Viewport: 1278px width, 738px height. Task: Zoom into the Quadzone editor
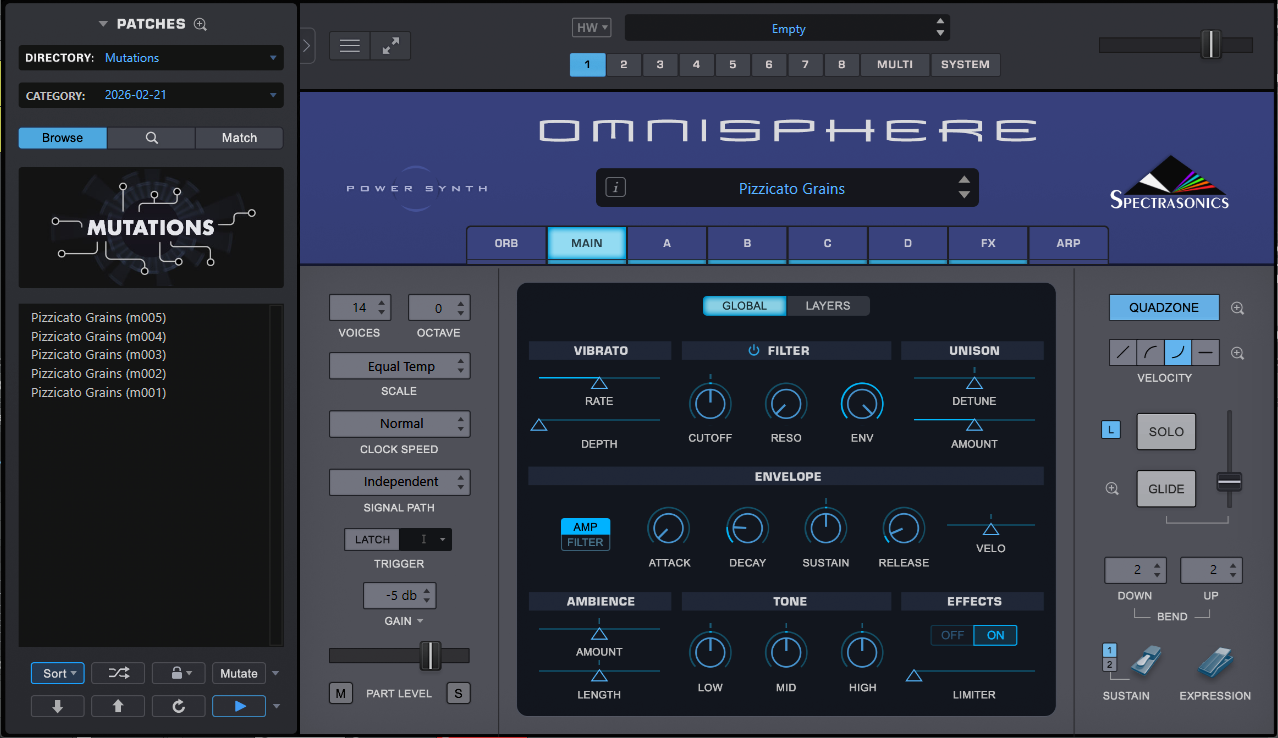tap(1238, 308)
